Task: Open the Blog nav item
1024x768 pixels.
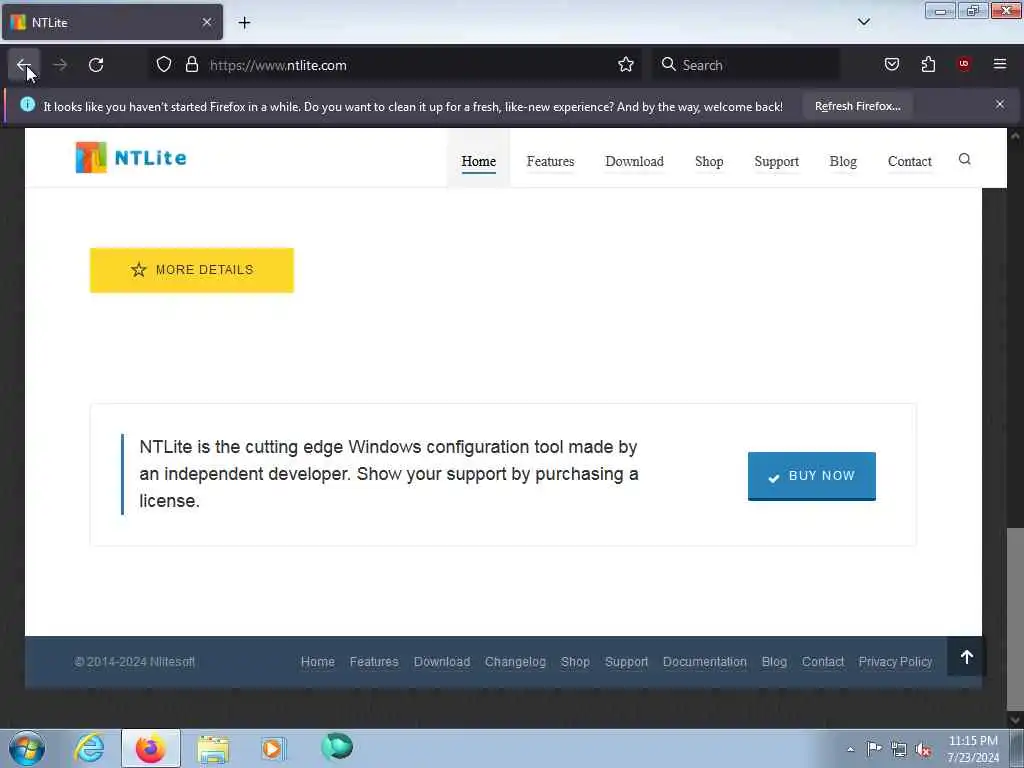Action: pos(843,161)
